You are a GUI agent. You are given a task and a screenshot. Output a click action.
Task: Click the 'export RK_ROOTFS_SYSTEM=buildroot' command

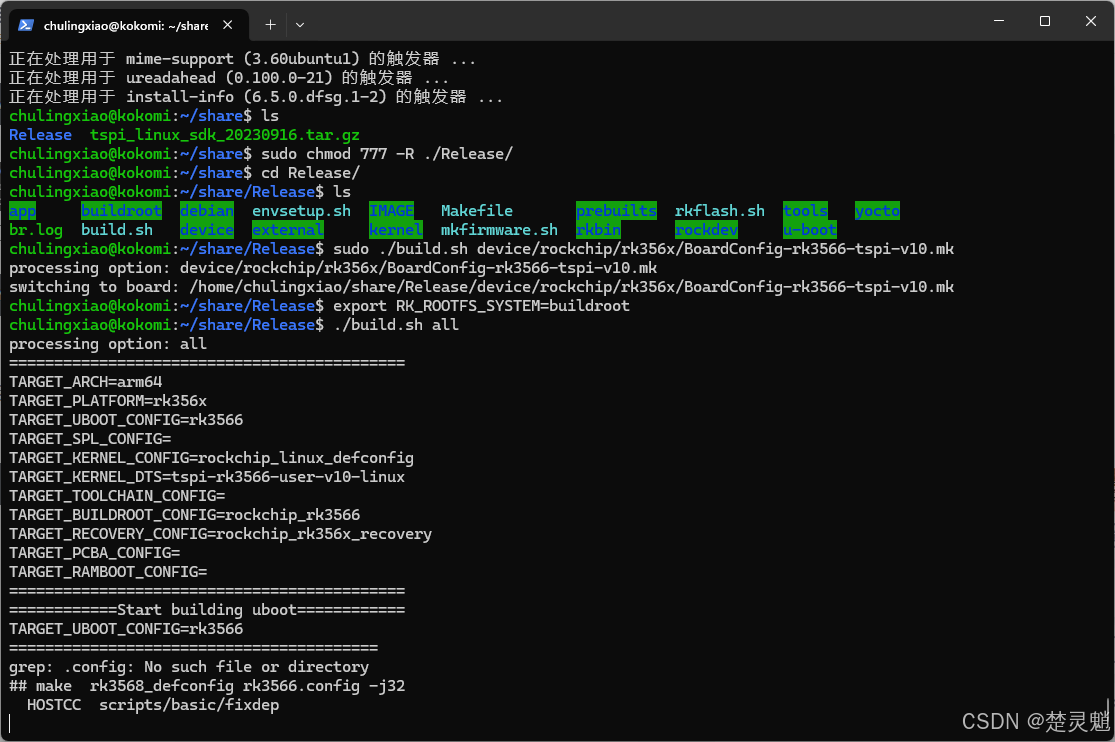pyautogui.click(x=481, y=306)
